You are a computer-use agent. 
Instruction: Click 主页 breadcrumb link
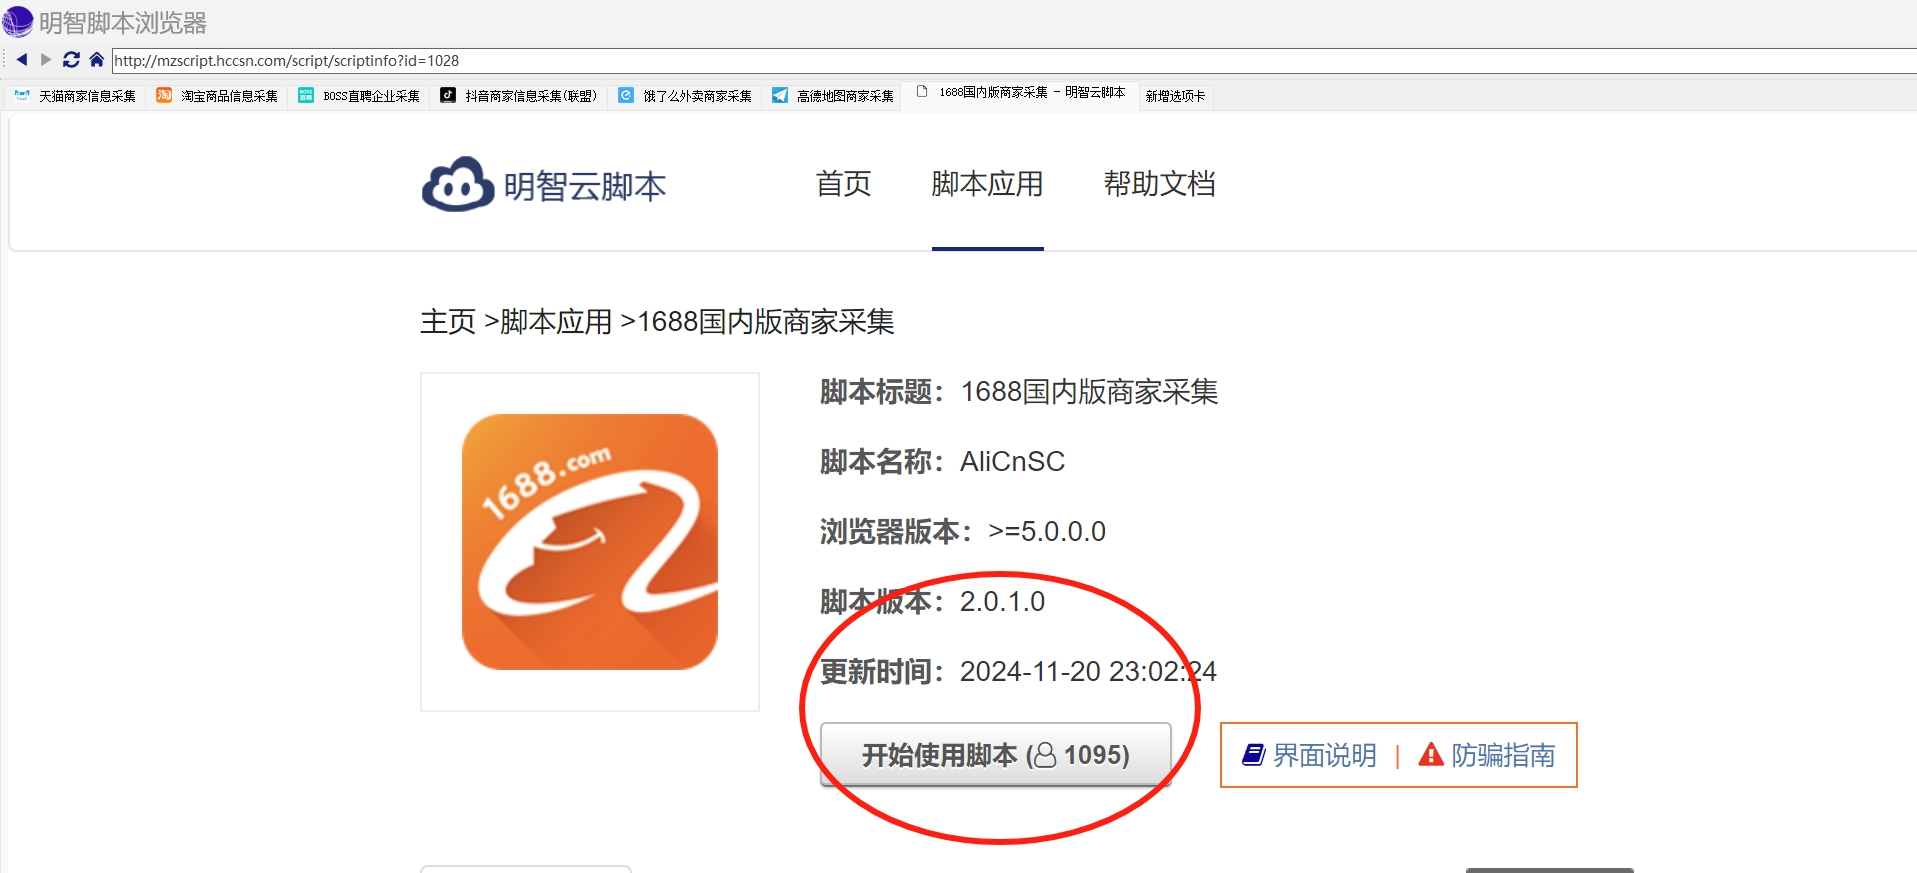click(448, 322)
